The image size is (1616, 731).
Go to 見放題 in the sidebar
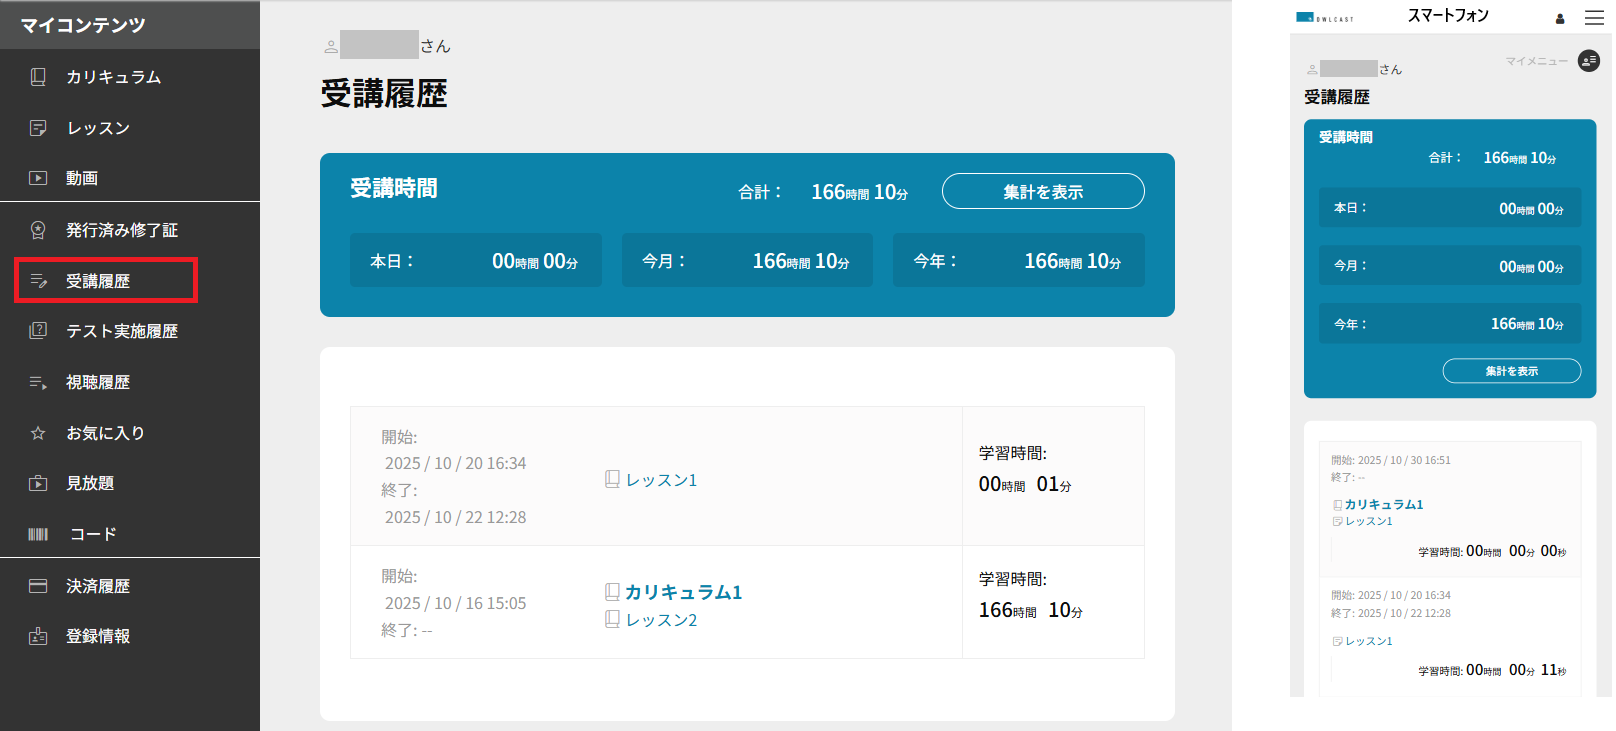[90, 483]
